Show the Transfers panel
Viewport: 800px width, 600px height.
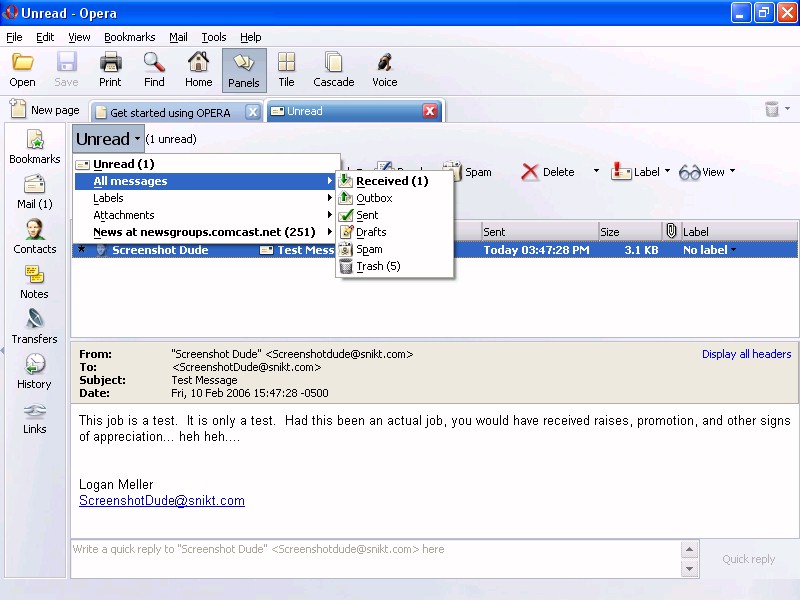[x=34, y=326]
